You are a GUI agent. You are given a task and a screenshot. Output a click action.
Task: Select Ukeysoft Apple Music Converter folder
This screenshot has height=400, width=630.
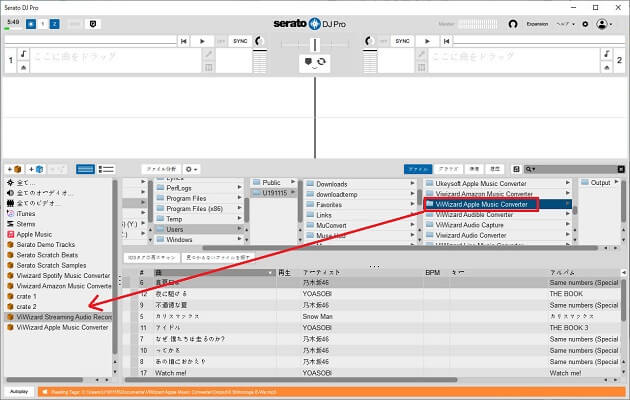pos(481,183)
